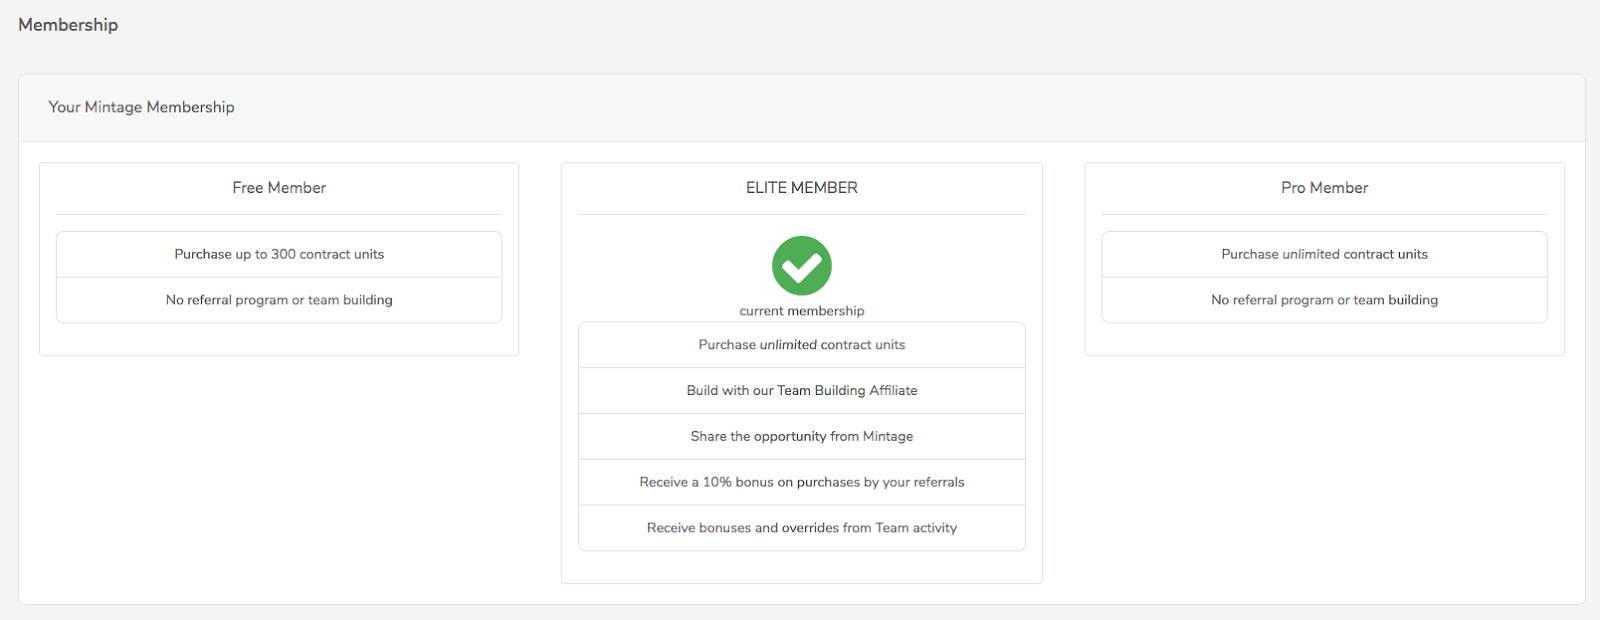Click '300' in the Free Member limit text
Screen dimensions: 1600x620
tap(283, 255)
